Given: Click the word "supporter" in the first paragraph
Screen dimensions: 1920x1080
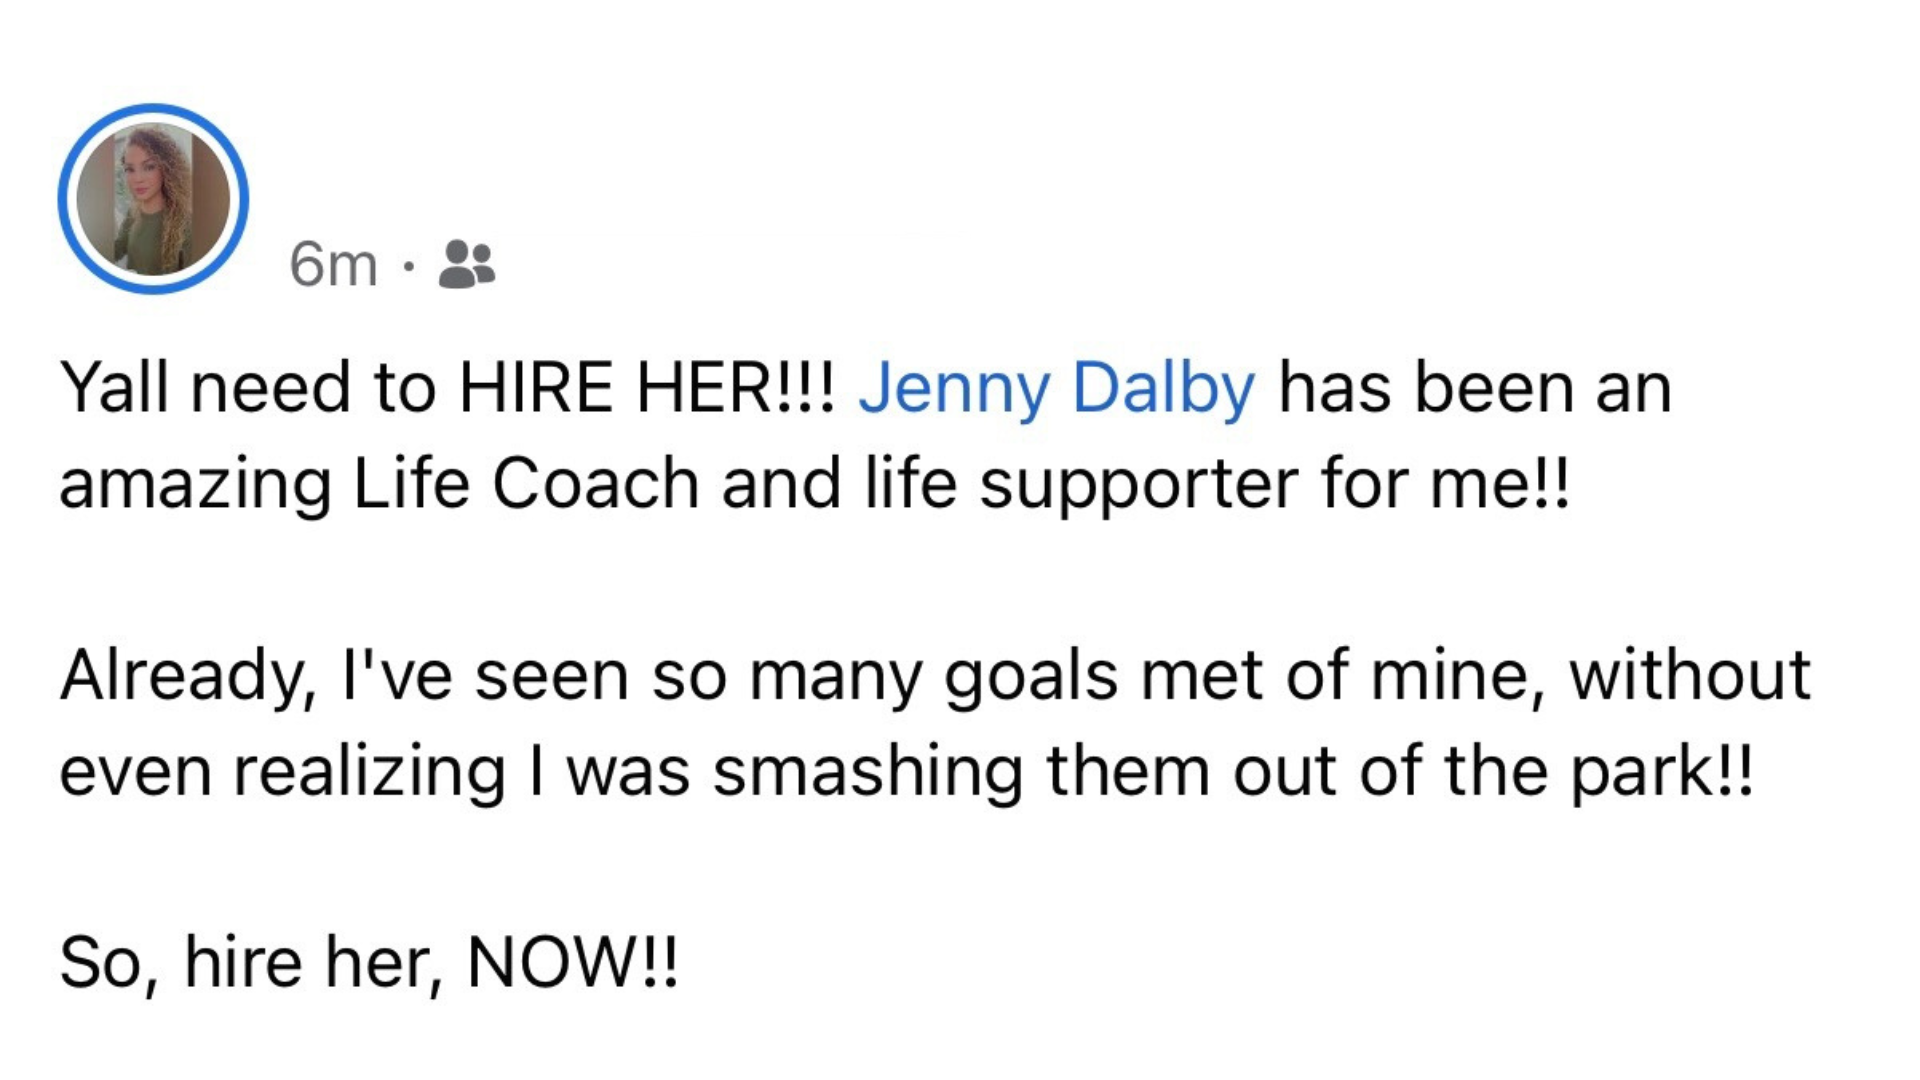Looking at the screenshot, I should click(x=1138, y=484).
